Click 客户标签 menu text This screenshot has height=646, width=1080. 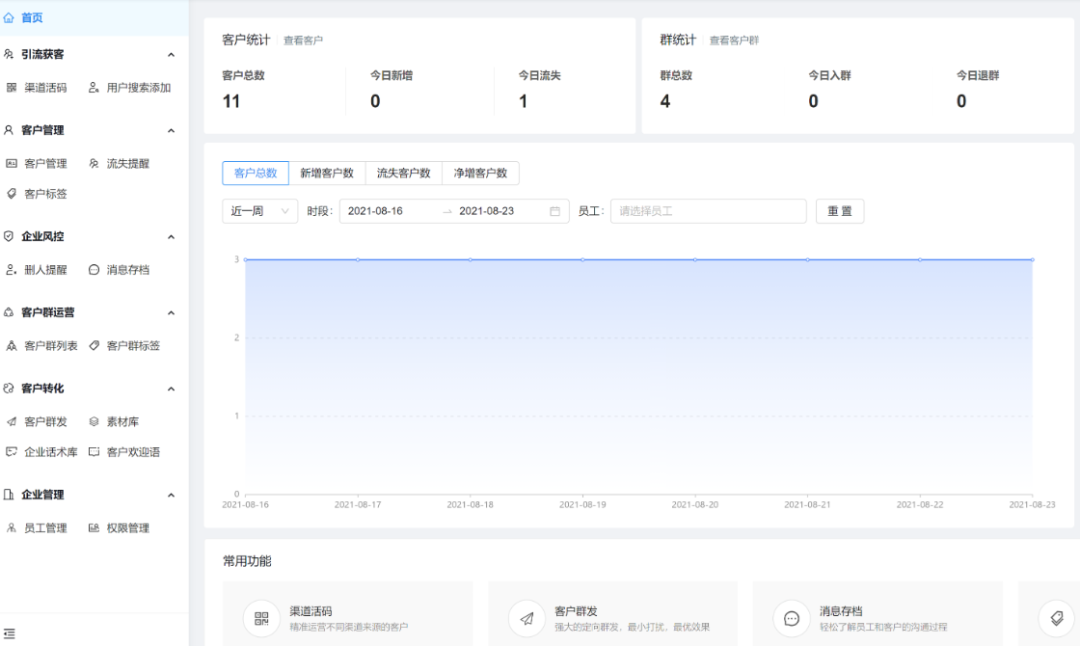45,194
